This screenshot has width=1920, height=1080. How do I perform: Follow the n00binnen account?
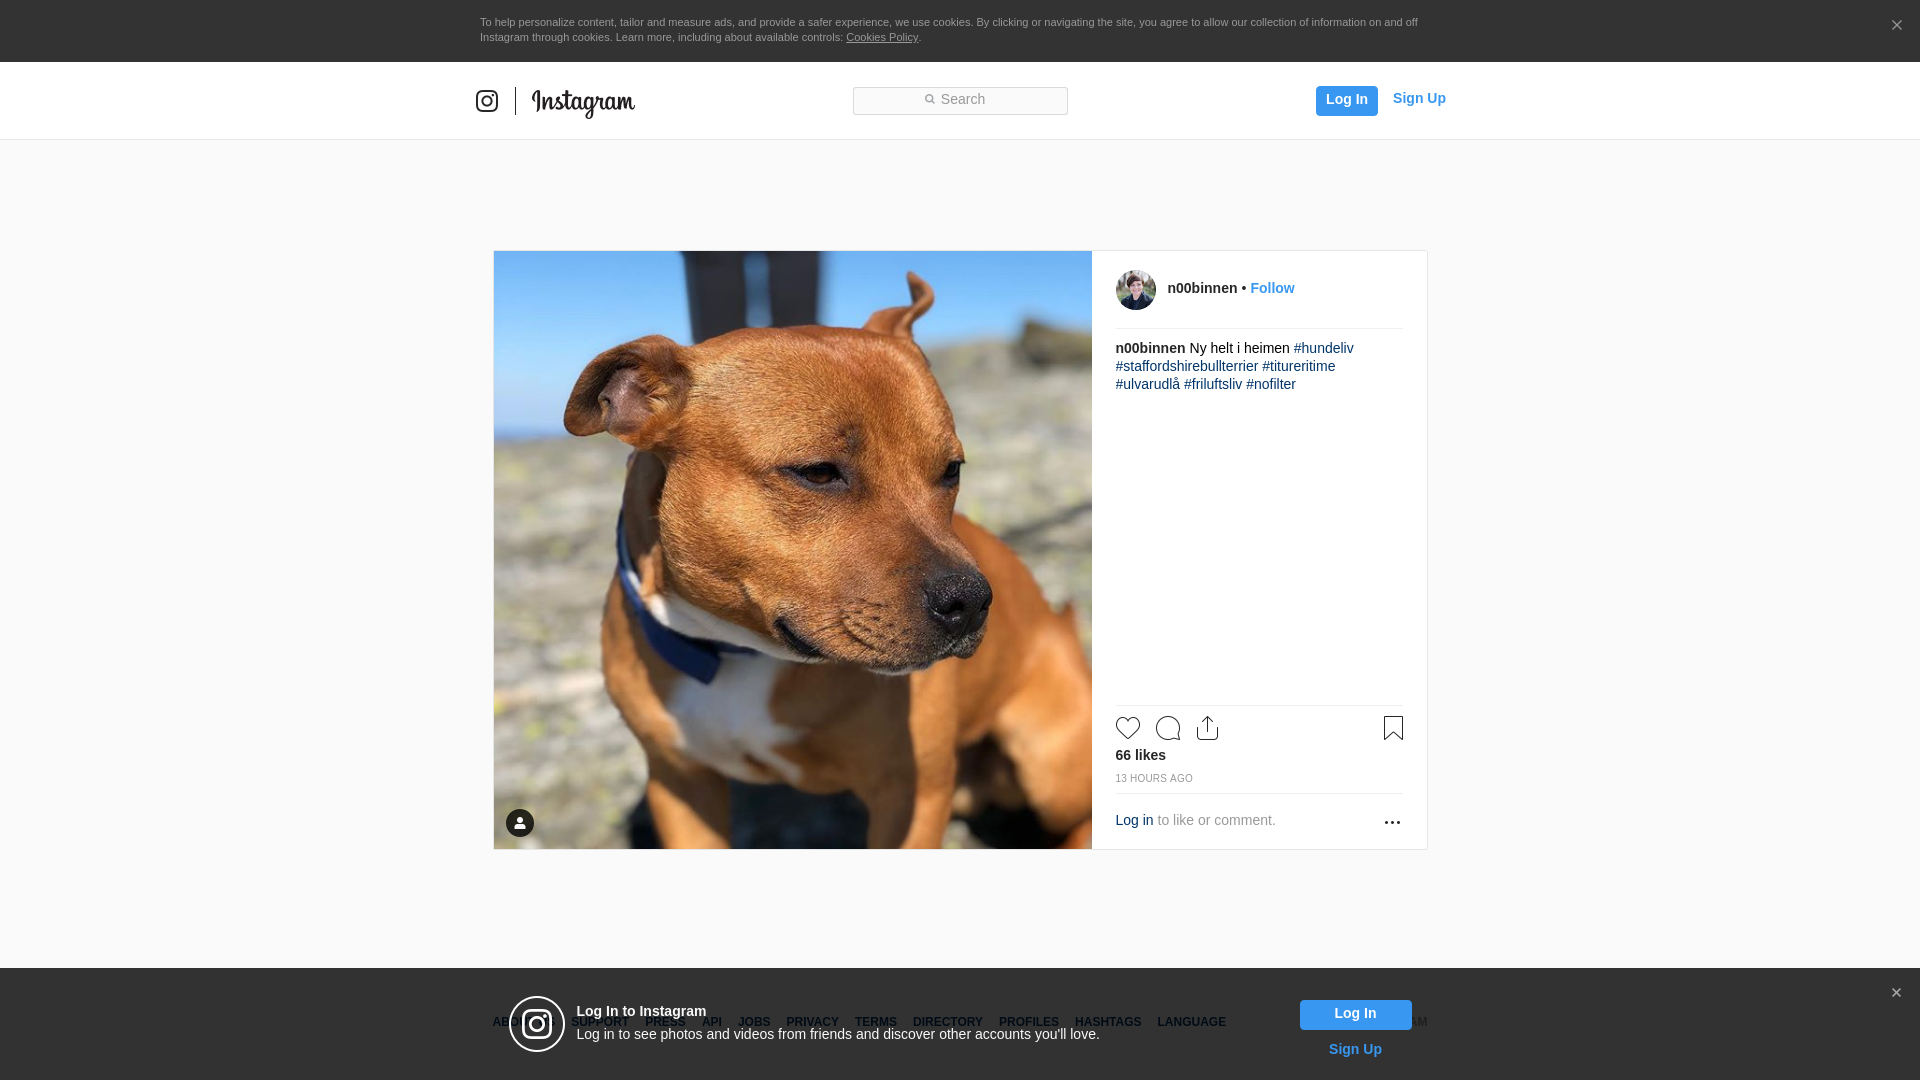click(x=1272, y=288)
